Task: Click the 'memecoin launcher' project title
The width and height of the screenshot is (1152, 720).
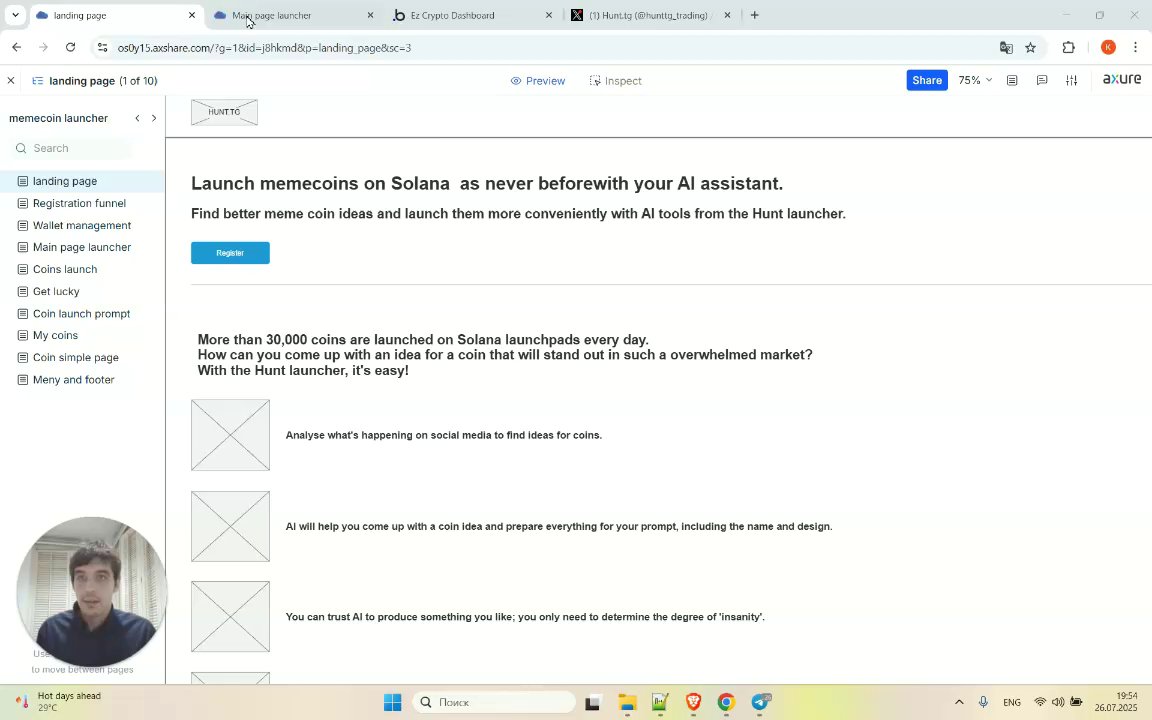Action: (58, 118)
